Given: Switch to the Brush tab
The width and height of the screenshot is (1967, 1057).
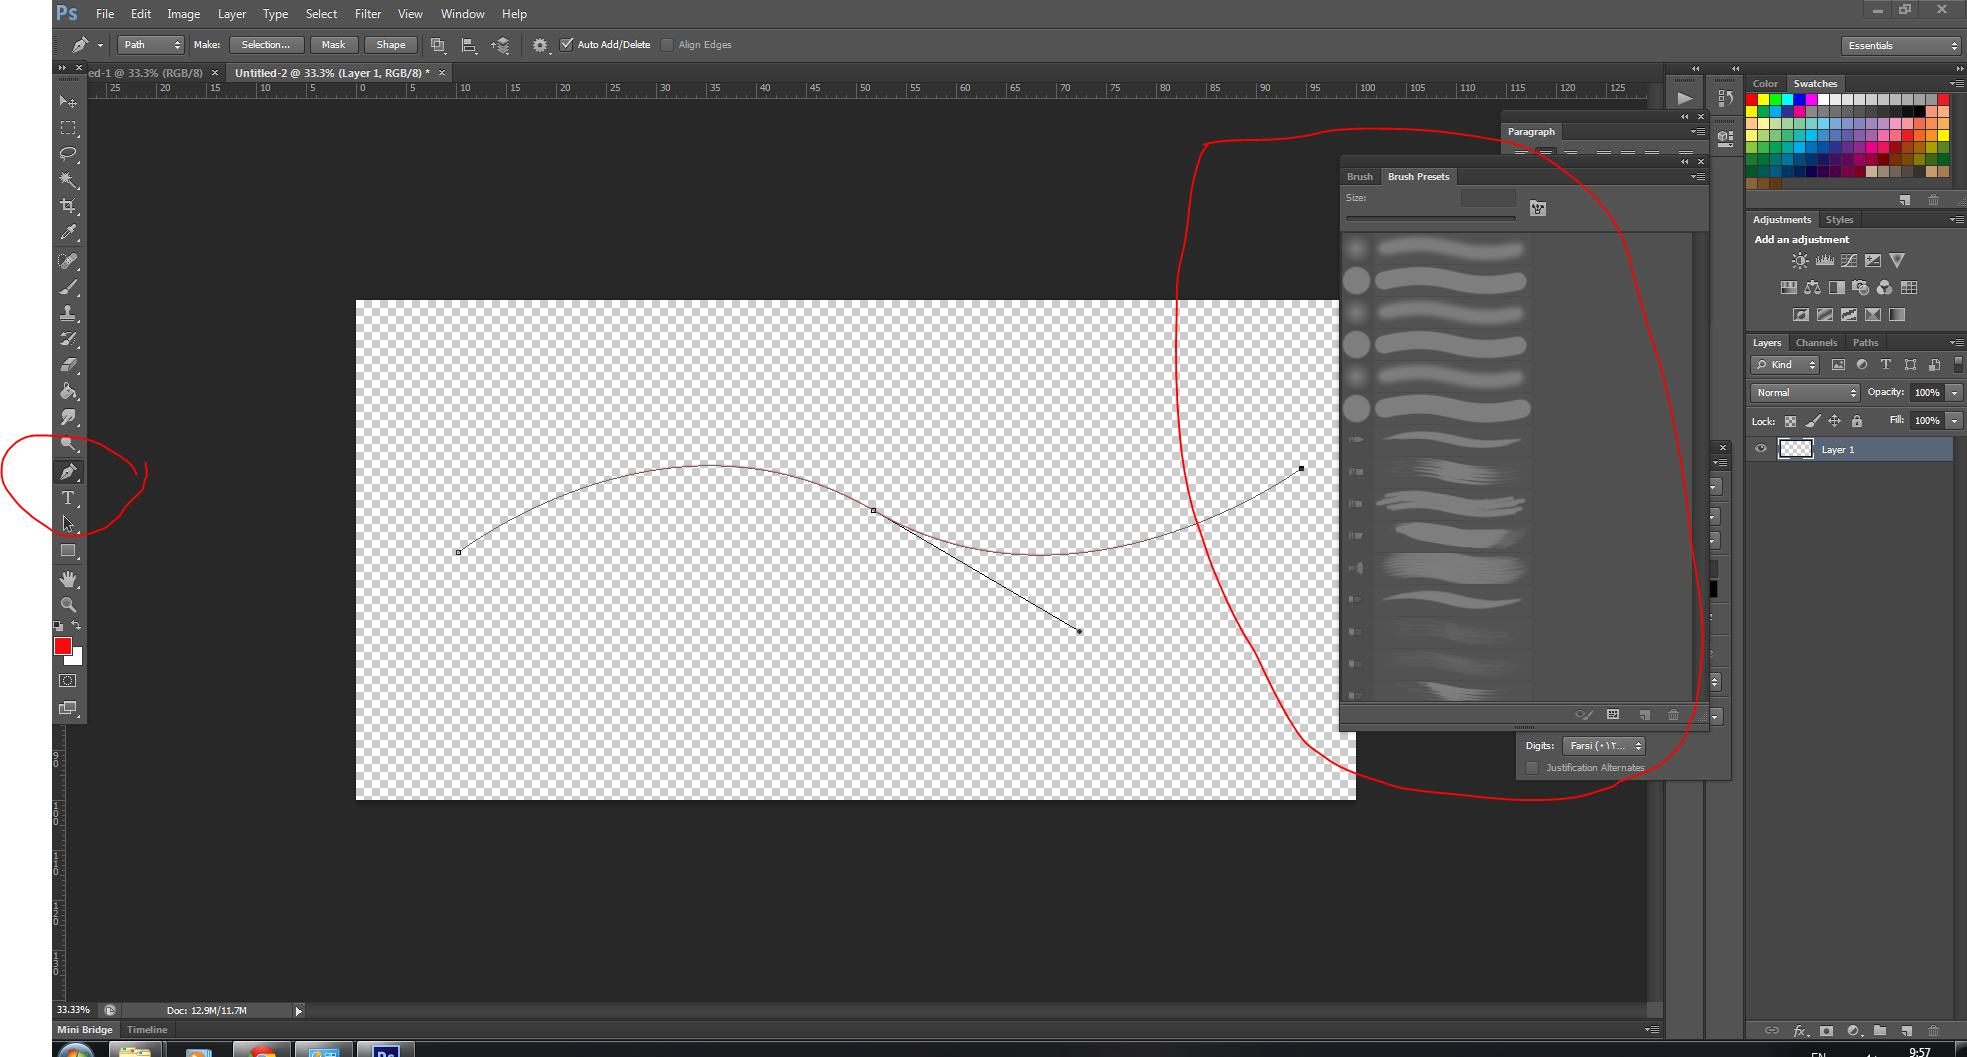Looking at the screenshot, I should (1360, 177).
